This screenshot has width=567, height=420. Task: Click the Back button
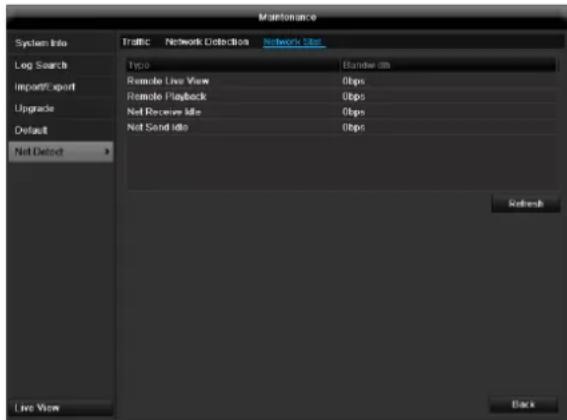tap(523, 404)
